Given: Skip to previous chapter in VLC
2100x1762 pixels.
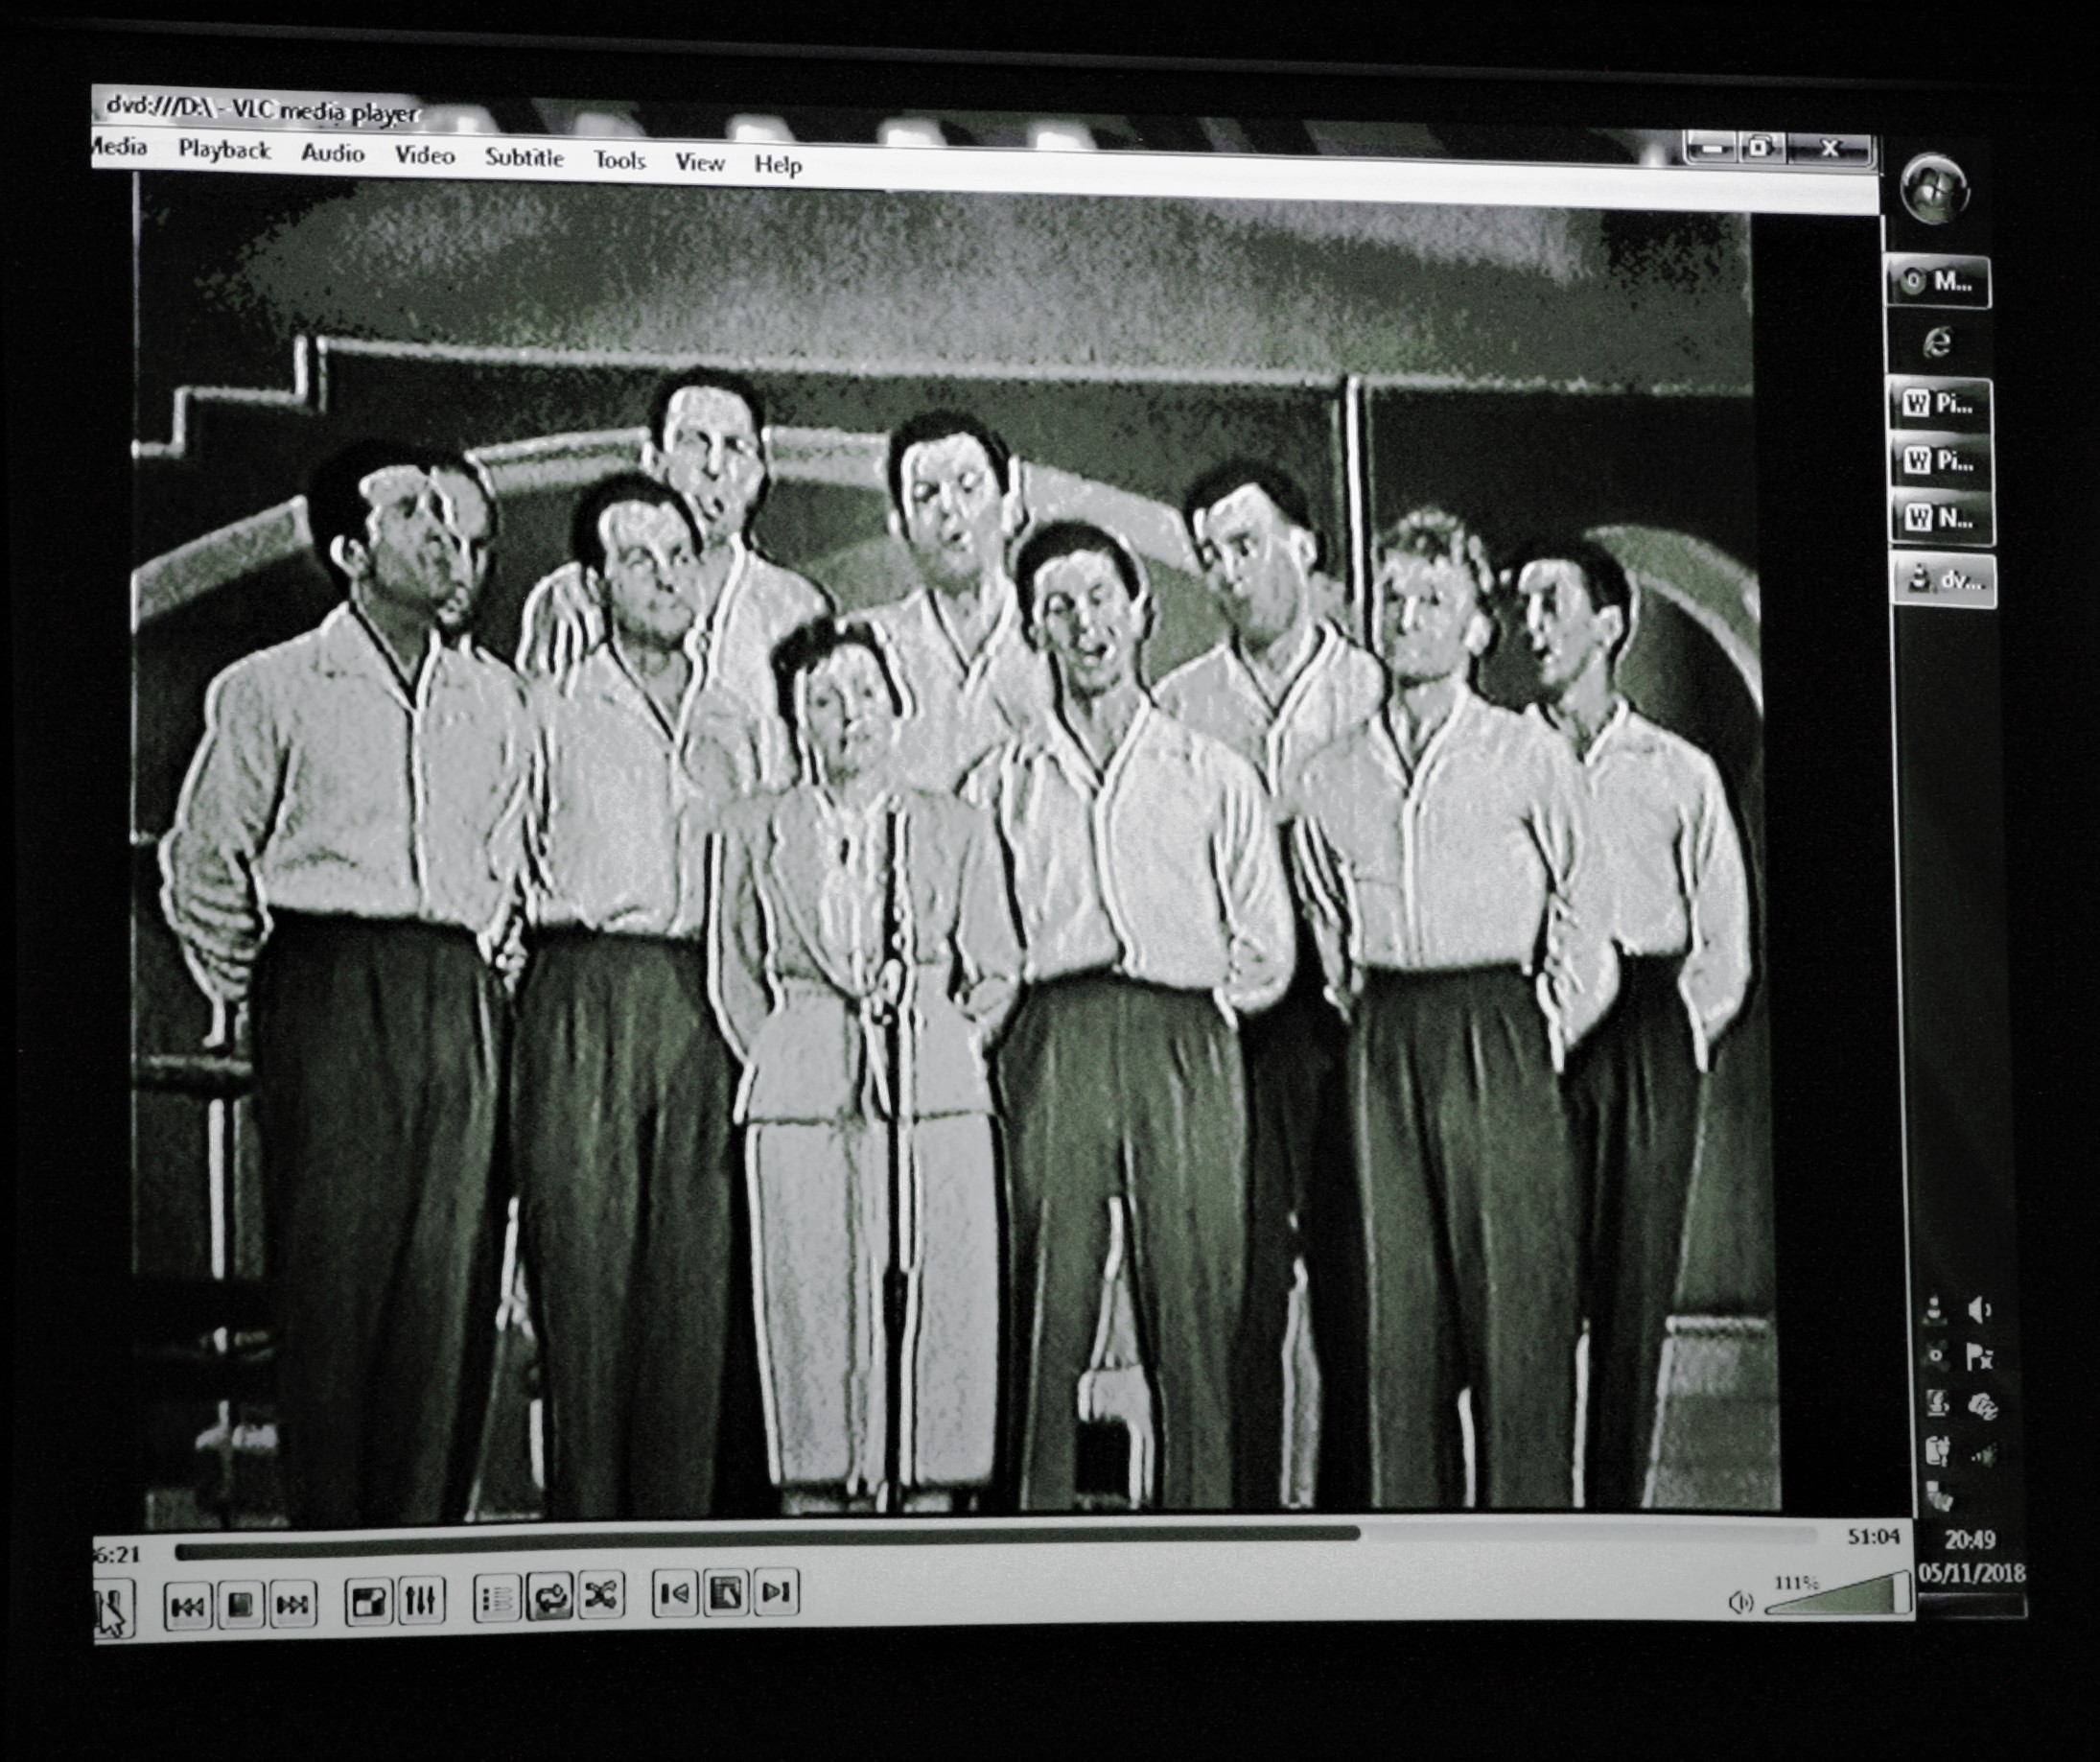Looking at the screenshot, I should [187, 1606].
